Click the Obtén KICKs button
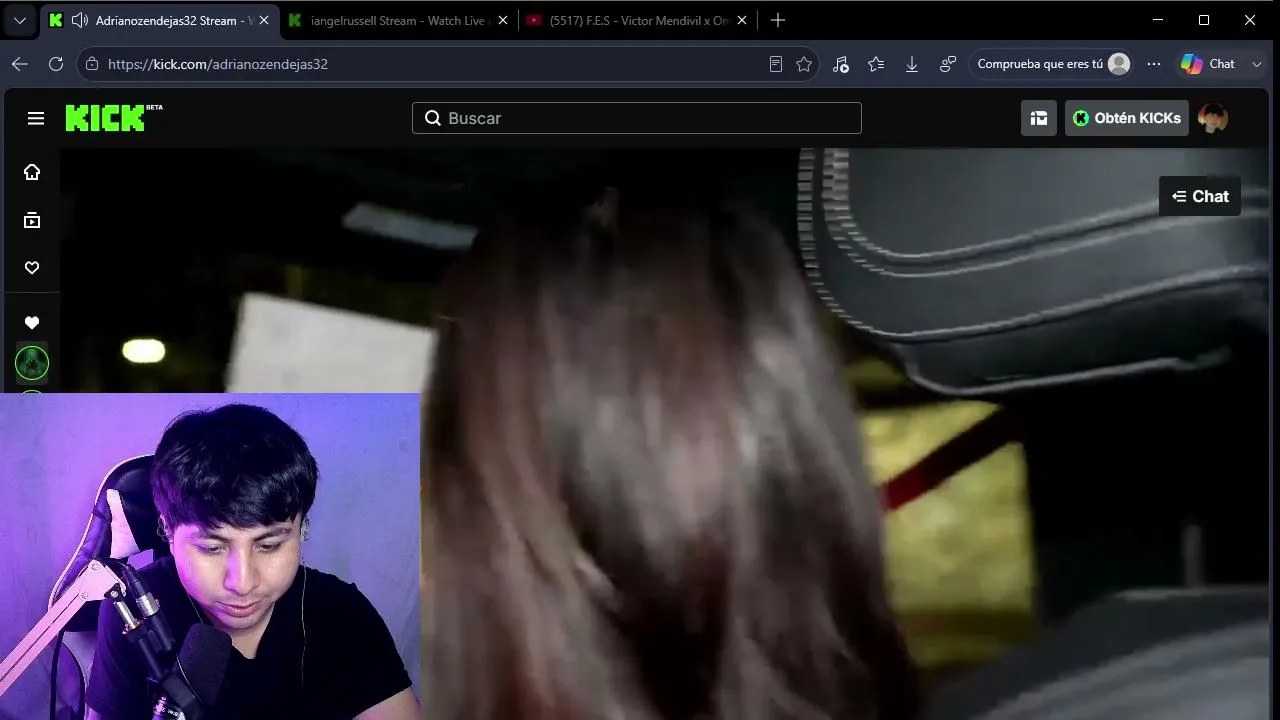 coord(1126,118)
